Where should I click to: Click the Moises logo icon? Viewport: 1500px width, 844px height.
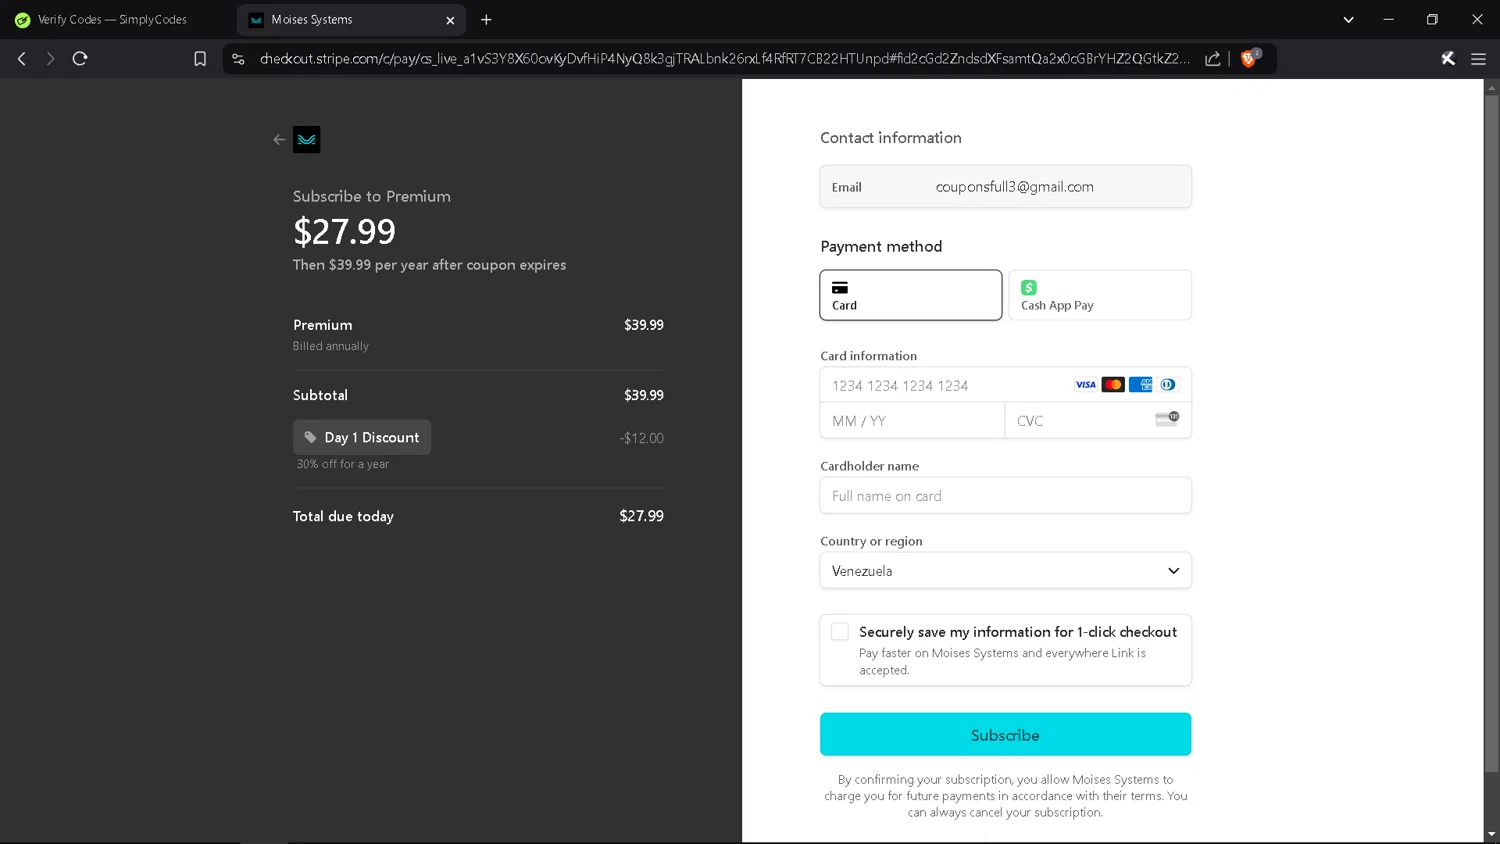point(307,140)
